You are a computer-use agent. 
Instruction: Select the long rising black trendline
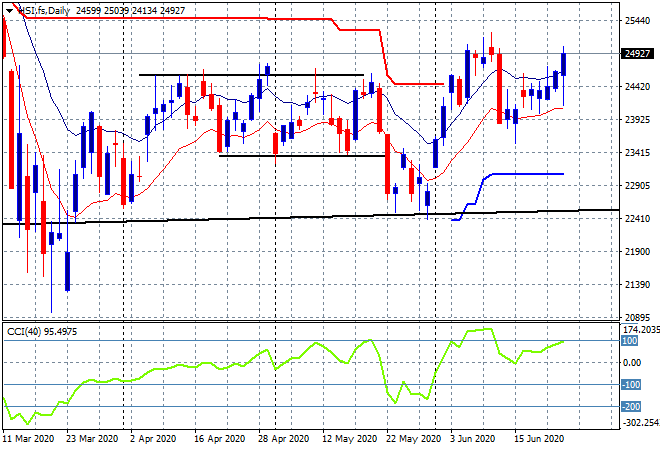click(x=311, y=217)
